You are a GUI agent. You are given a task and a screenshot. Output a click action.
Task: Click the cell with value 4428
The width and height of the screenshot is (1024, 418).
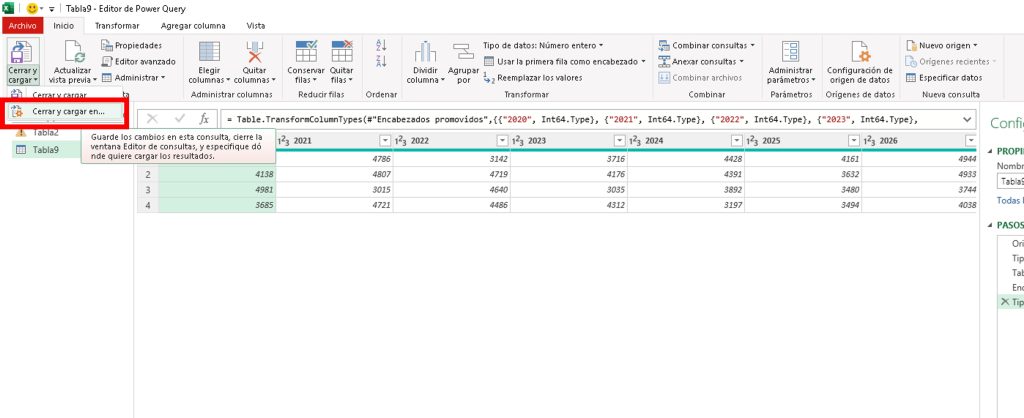click(686, 159)
